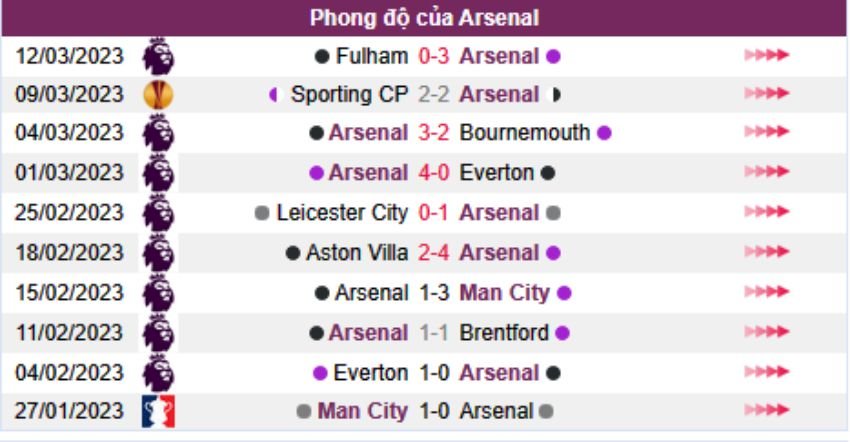Click the Phong độ của Arsenal header
Viewport: 850px width, 442px height.
click(x=424, y=18)
